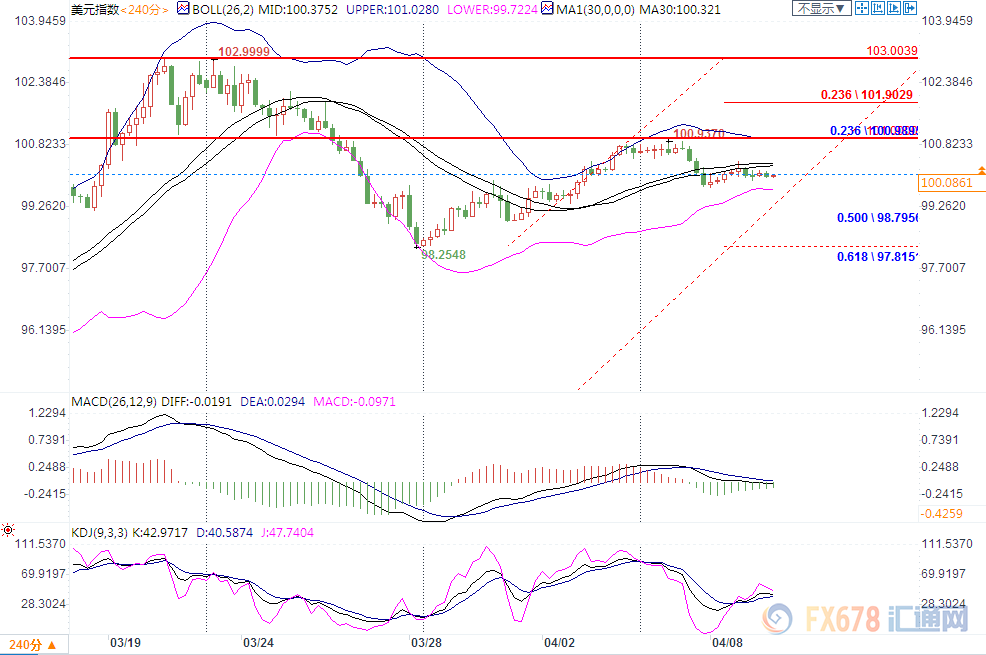The height and width of the screenshot is (655, 986).
Task: Click the current price tag 100.0861
Action: (944, 184)
